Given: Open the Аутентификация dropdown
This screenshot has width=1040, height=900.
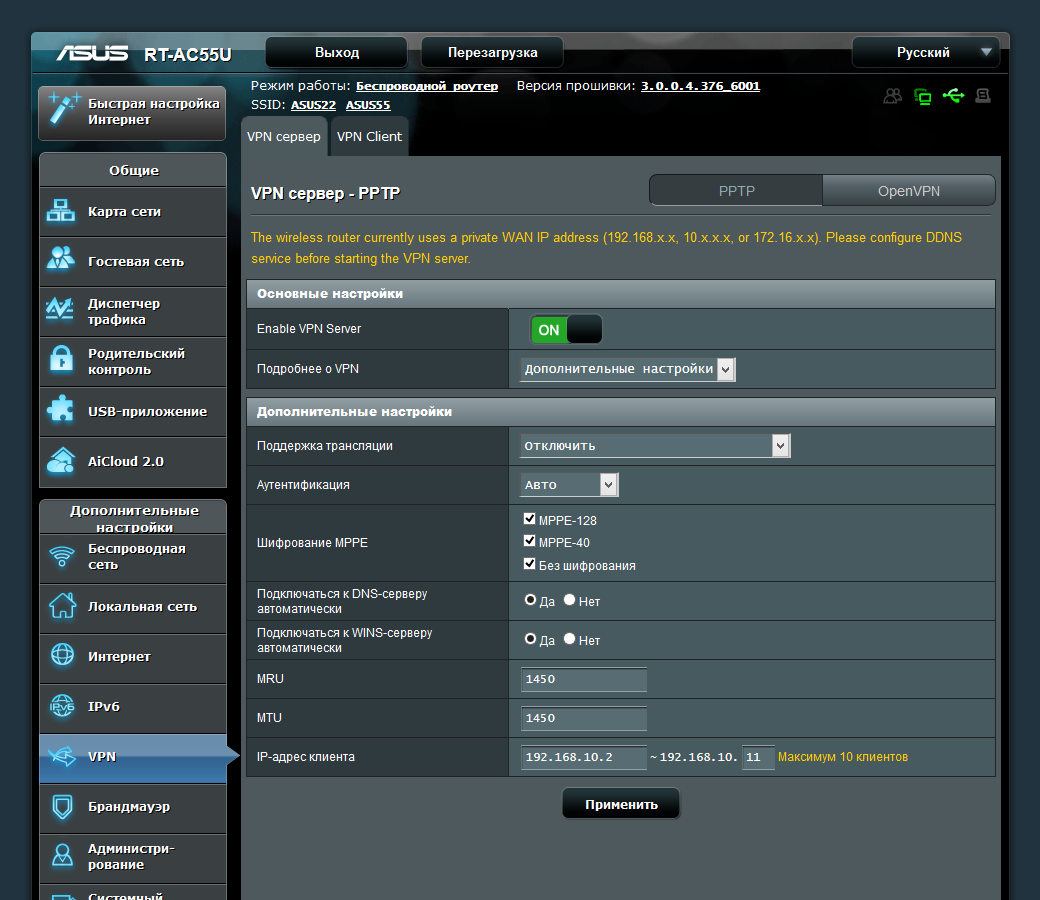Looking at the screenshot, I should (569, 485).
